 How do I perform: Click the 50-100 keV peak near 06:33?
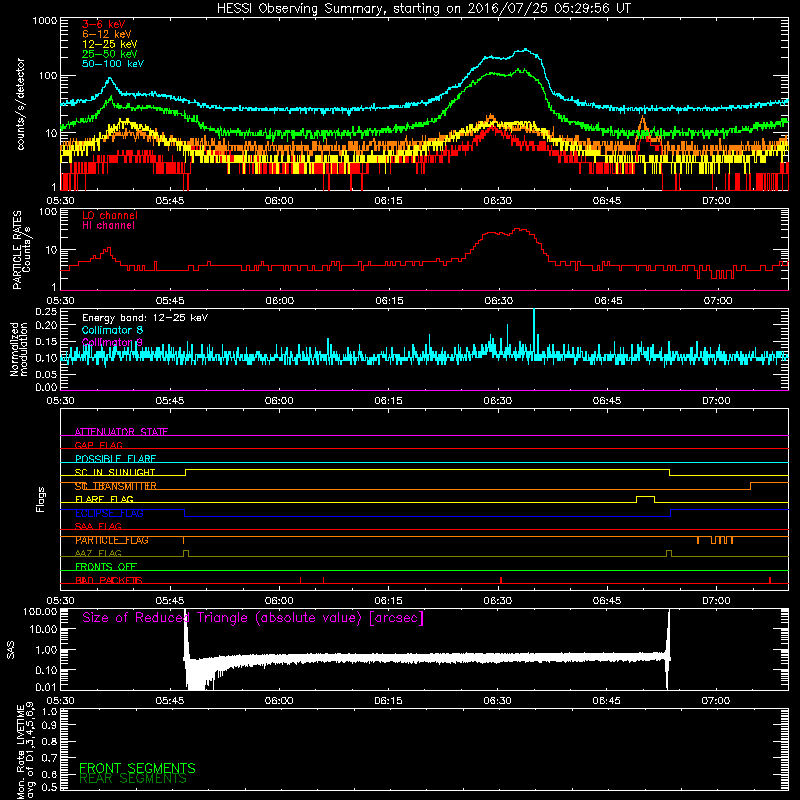tap(525, 50)
